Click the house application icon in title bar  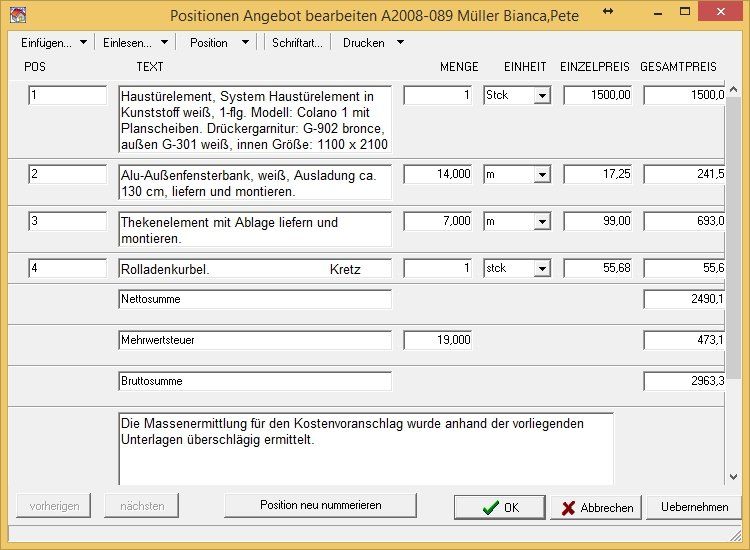click(18, 15)
